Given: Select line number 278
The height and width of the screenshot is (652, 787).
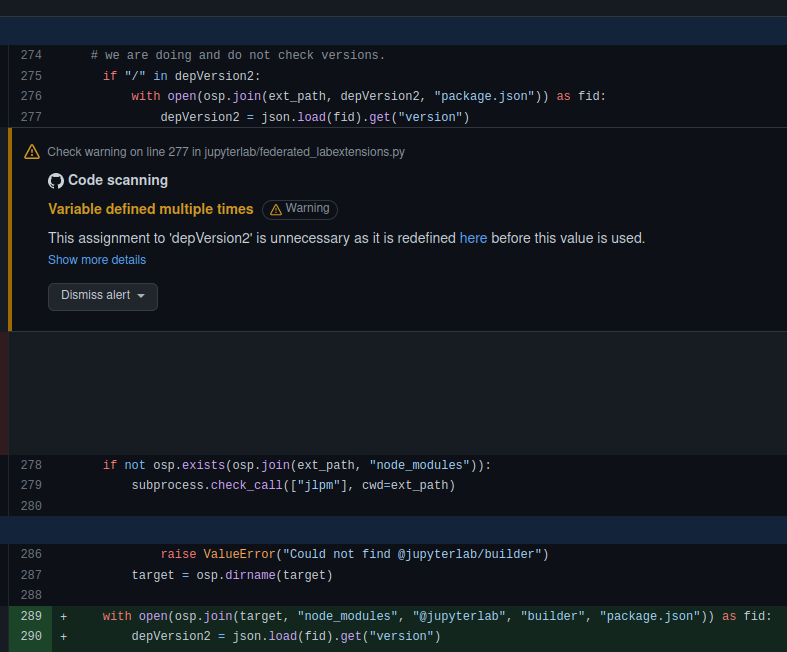Looking at the screenshot, I should tap(31, 465).
